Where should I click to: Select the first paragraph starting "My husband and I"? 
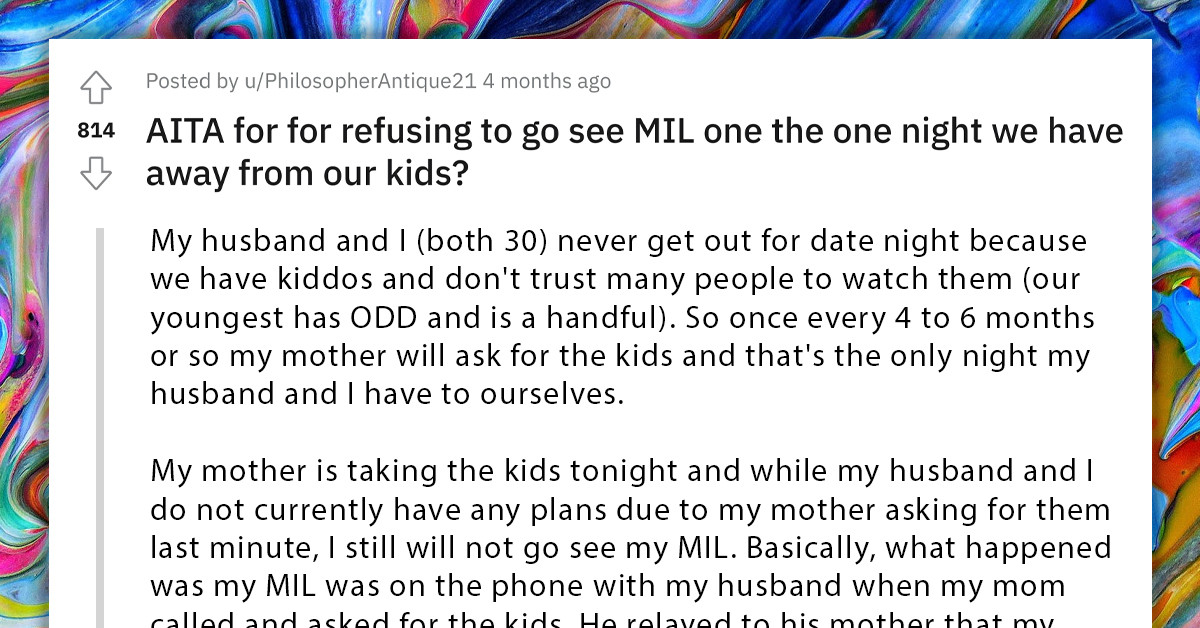pyautogui.click(x=600, y=315)
